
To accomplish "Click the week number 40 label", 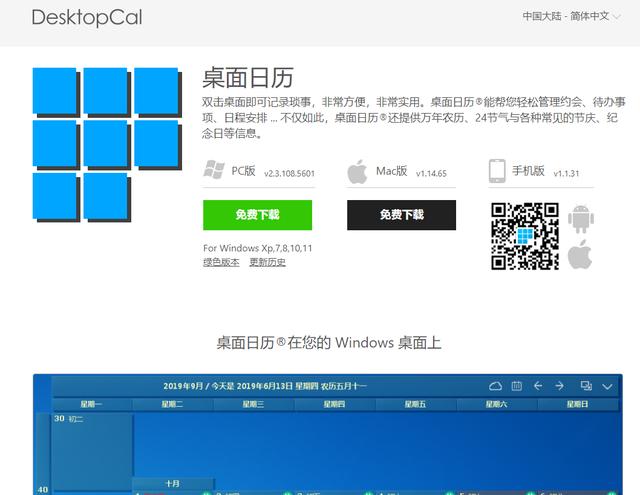I will click(43, 489).
